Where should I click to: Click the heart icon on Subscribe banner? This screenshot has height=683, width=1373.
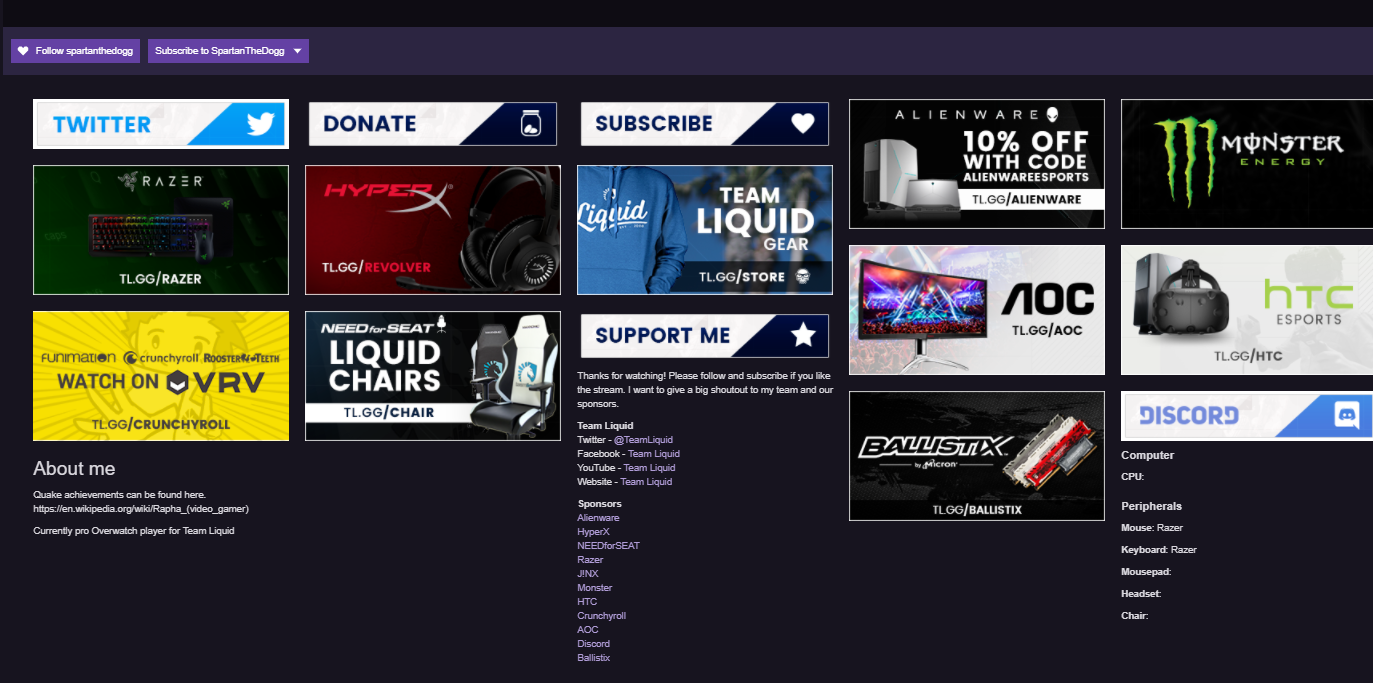pos(803,123)
